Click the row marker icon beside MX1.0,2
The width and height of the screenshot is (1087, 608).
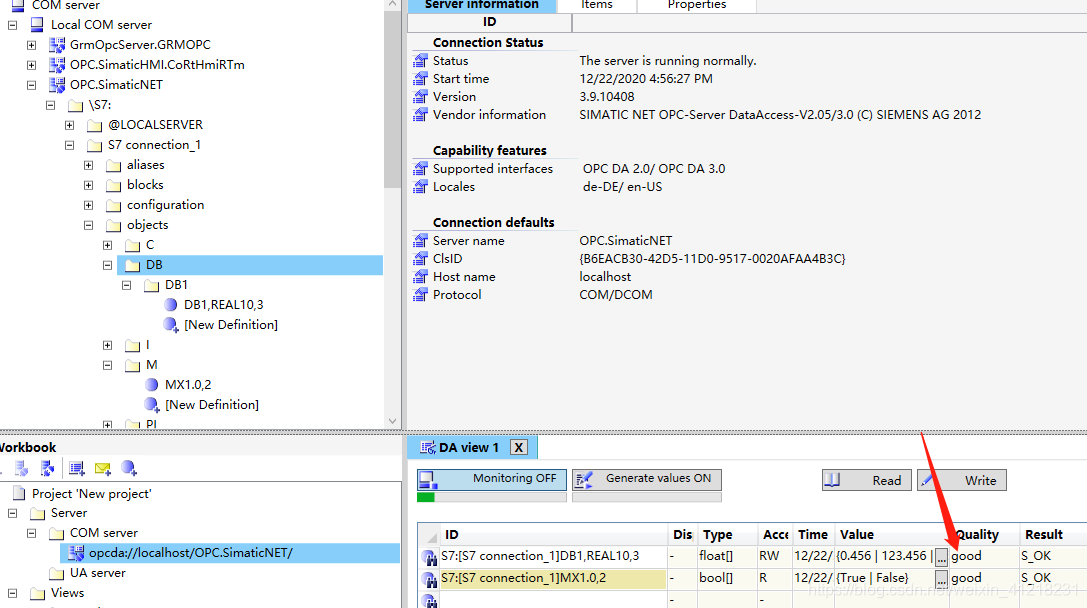[x=430, y=578]
